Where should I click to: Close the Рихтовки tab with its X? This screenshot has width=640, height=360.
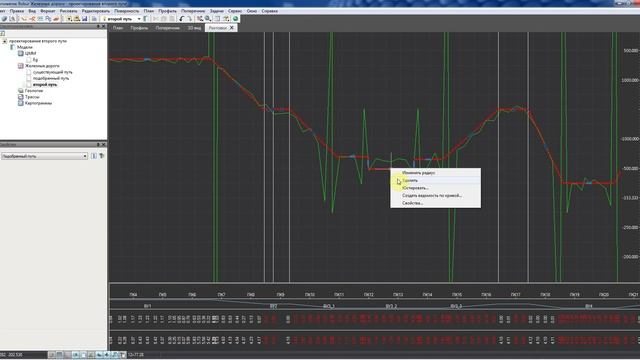pos(232,28)
